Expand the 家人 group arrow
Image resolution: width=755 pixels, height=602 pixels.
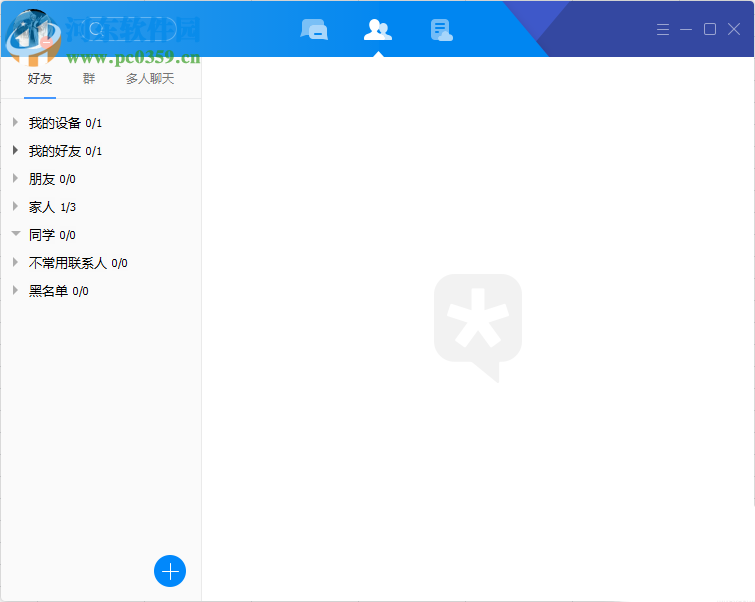point(15,206)
